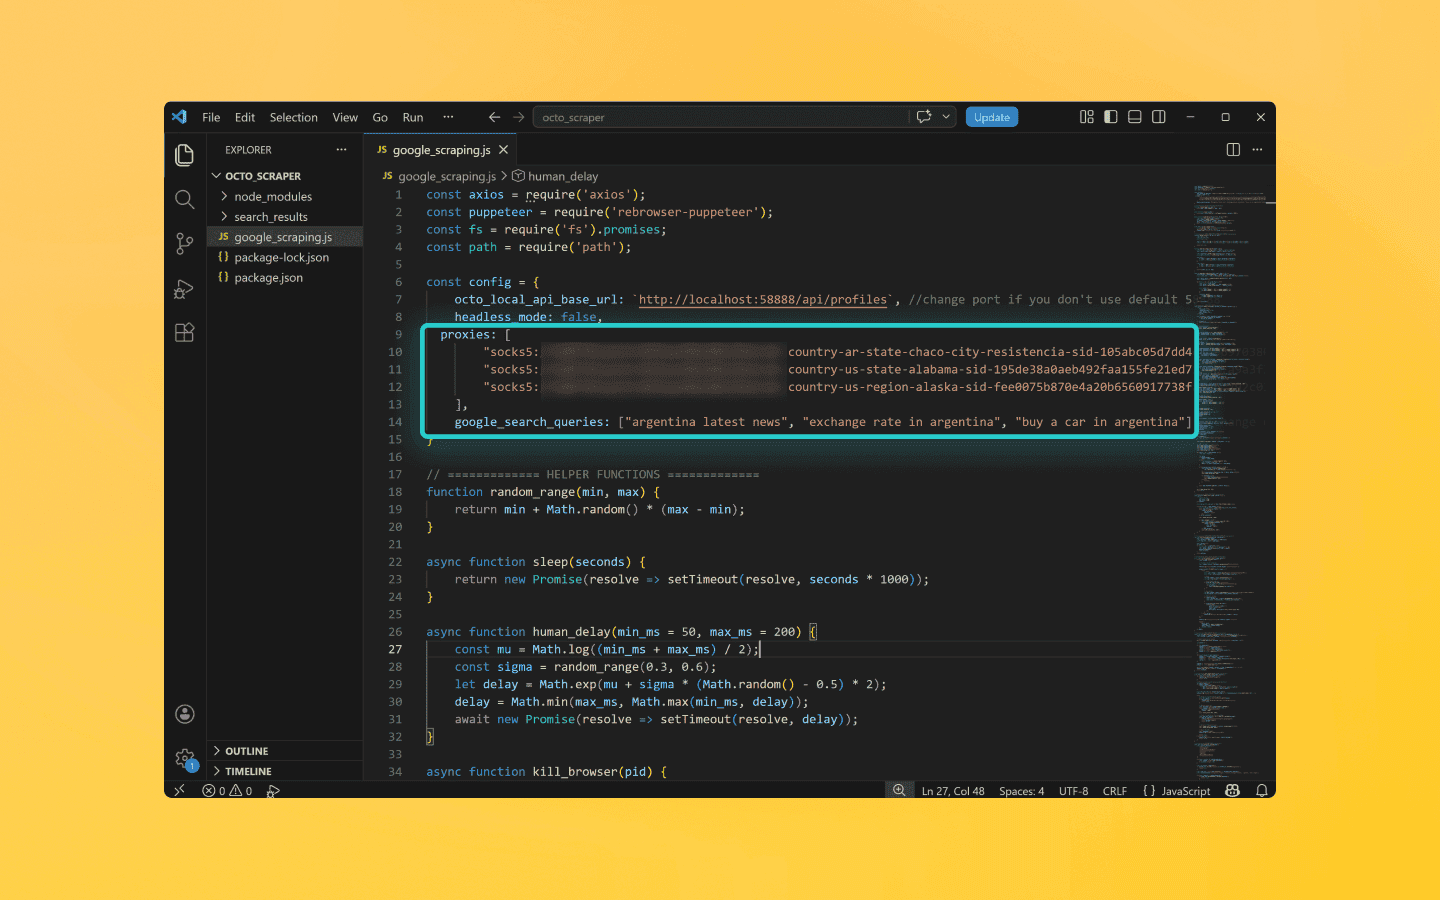
Task: Split the editor using the split icon
Action: coord(1232,149)
